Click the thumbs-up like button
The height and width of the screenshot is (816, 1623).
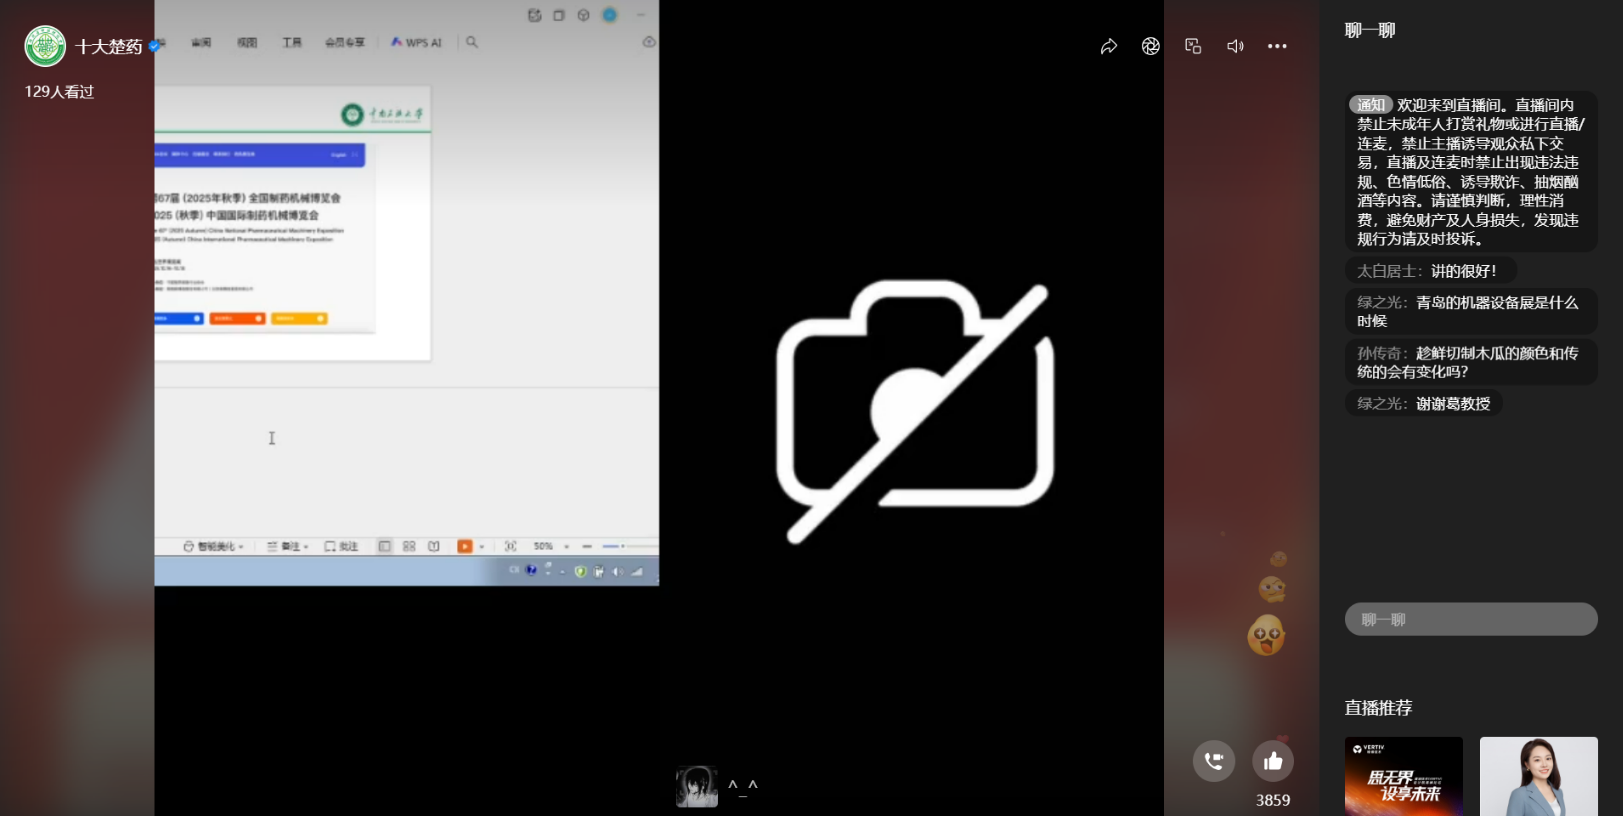pyautogui.click(x=1273, y=761)
